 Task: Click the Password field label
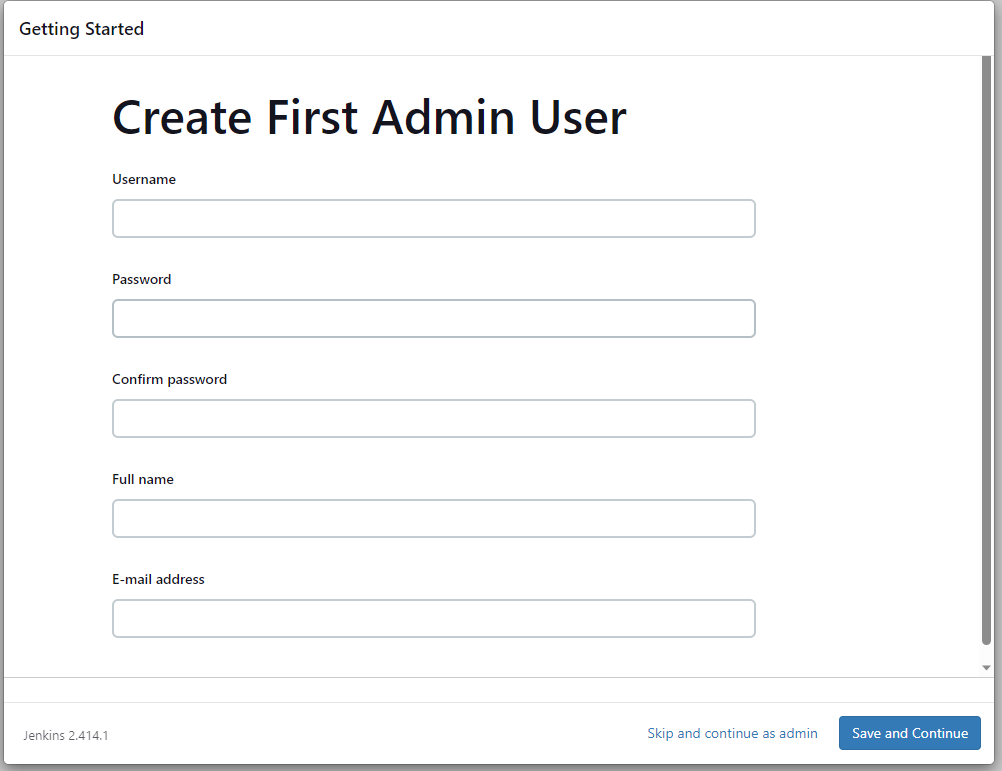[x=141, y=280]
